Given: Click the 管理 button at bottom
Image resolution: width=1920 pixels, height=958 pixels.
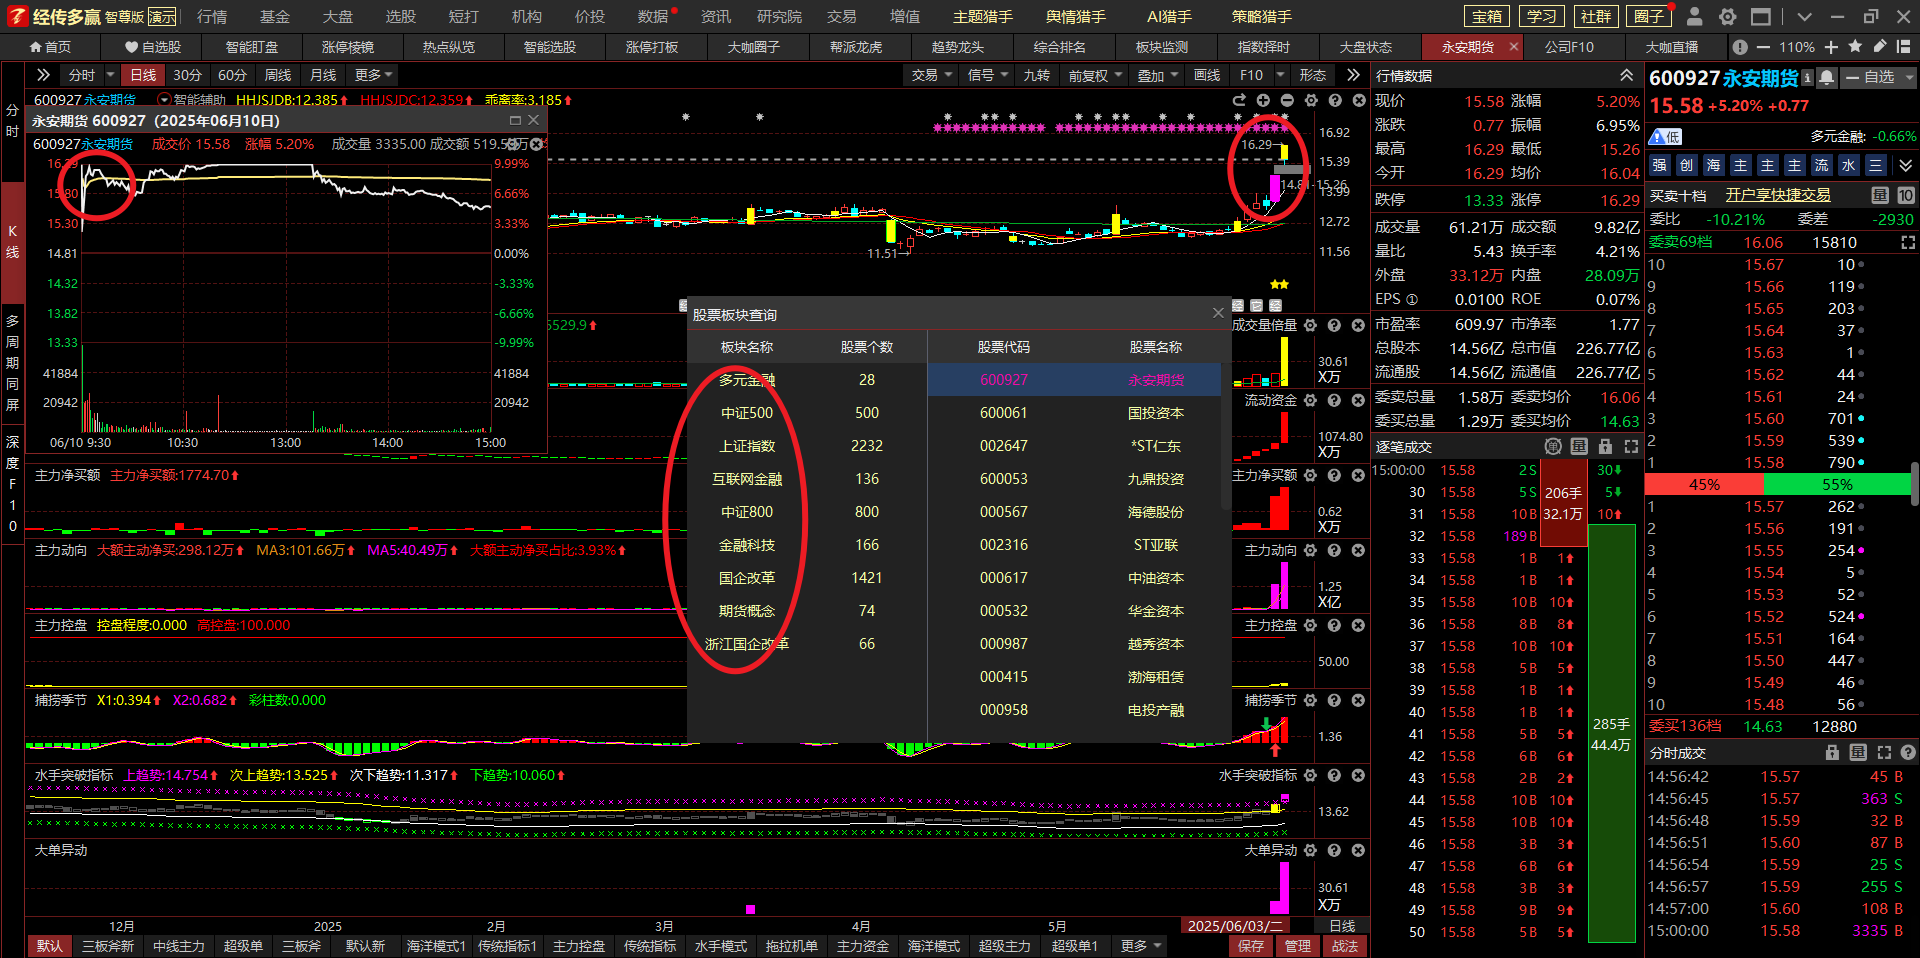Looking at the screenshot, I should click(1297, 946).
